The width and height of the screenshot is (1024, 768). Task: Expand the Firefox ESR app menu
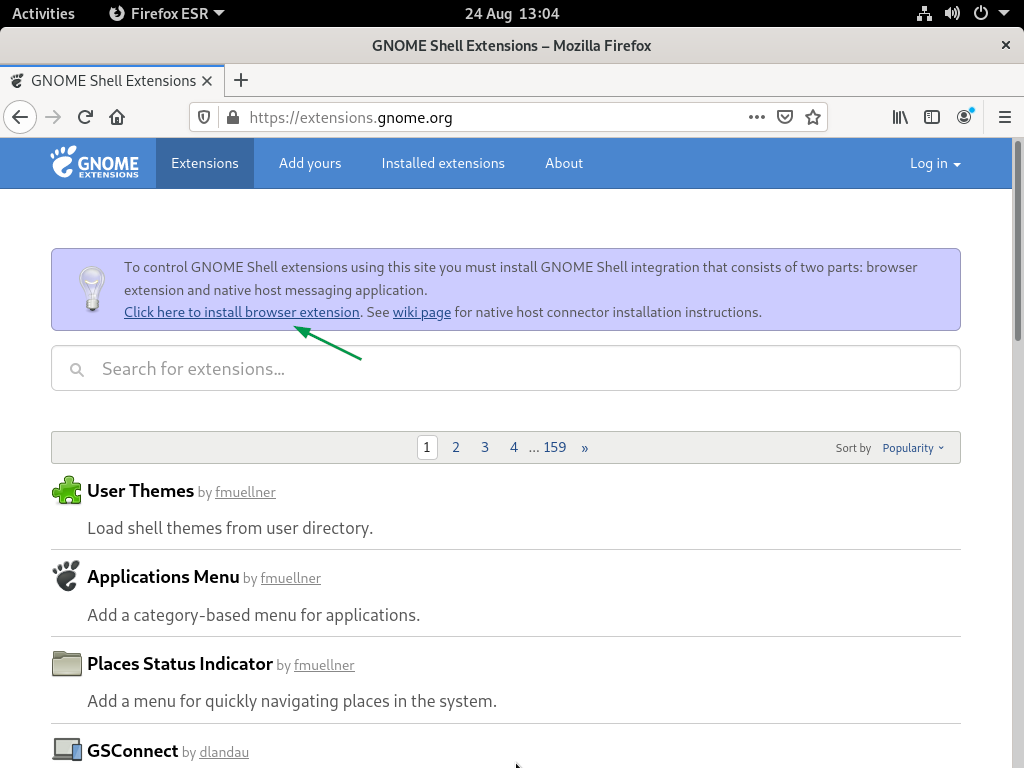166,14
